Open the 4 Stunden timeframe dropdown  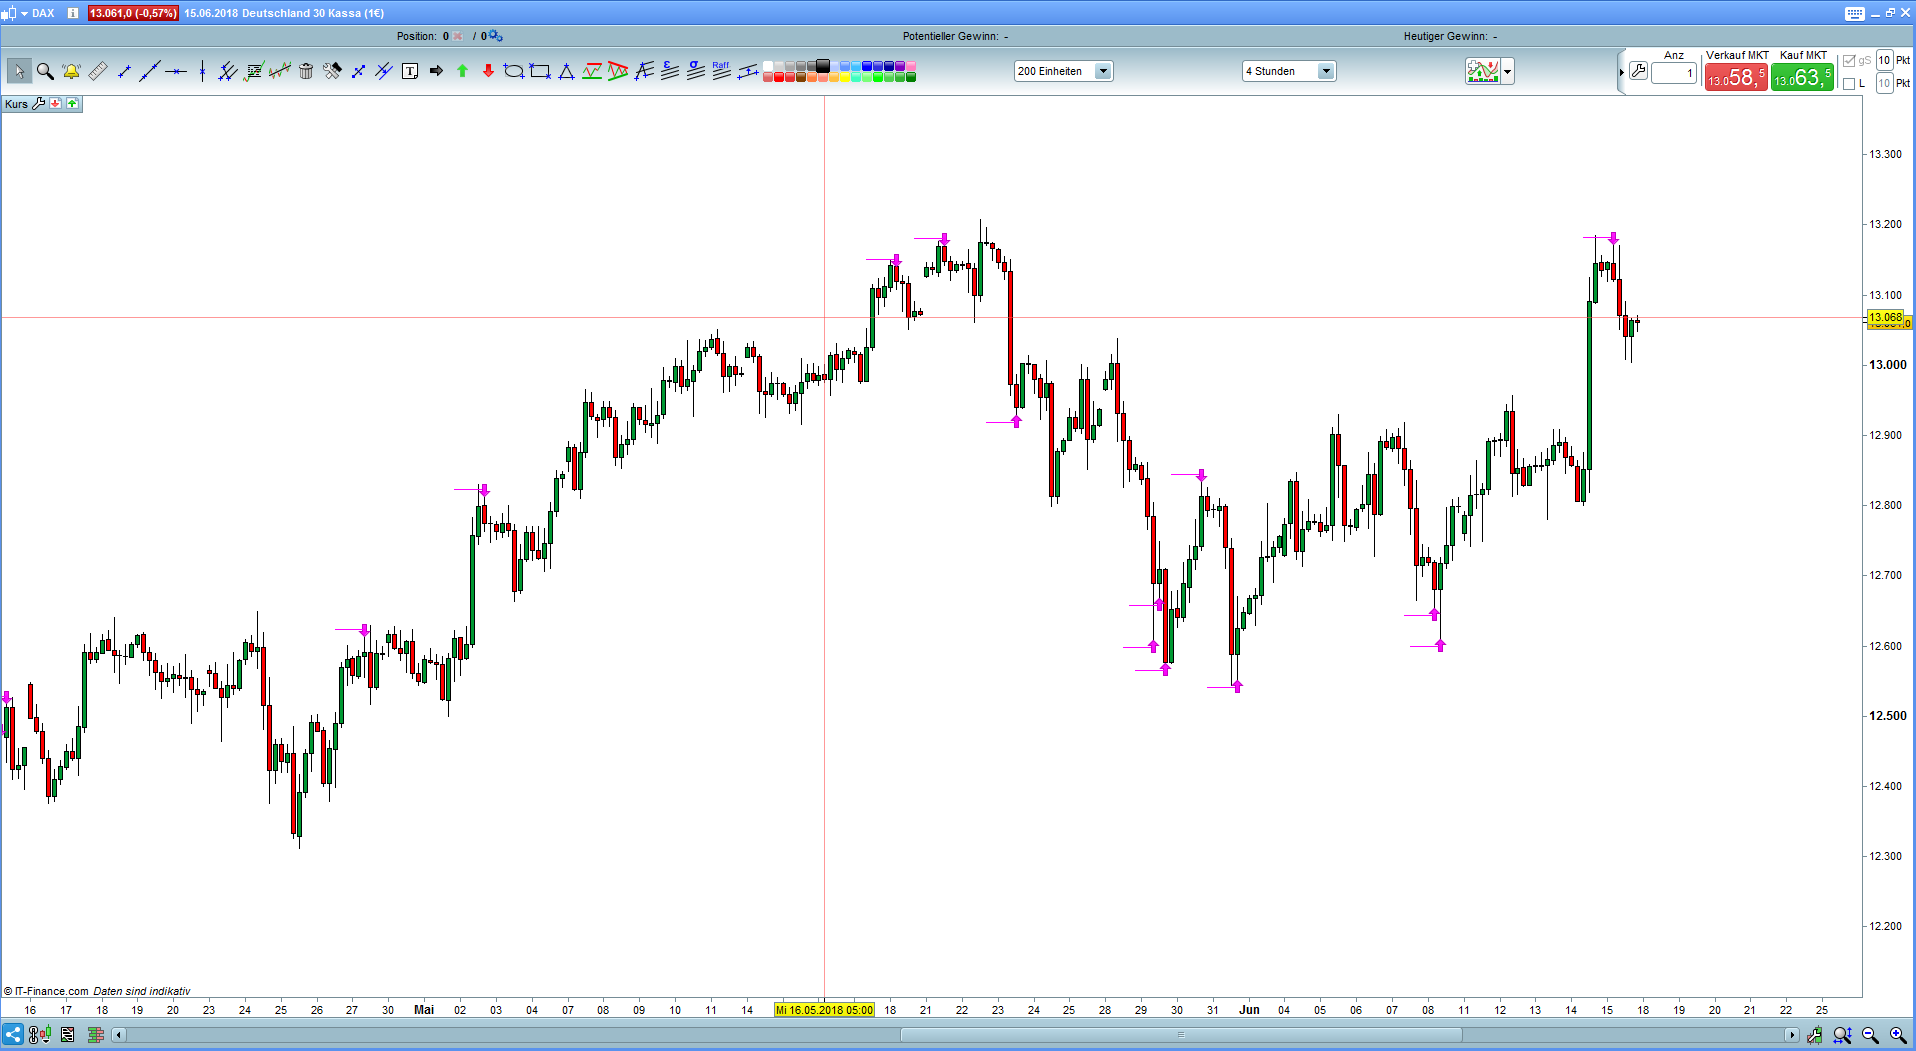pyautogui.click(x=1289, y=71)
